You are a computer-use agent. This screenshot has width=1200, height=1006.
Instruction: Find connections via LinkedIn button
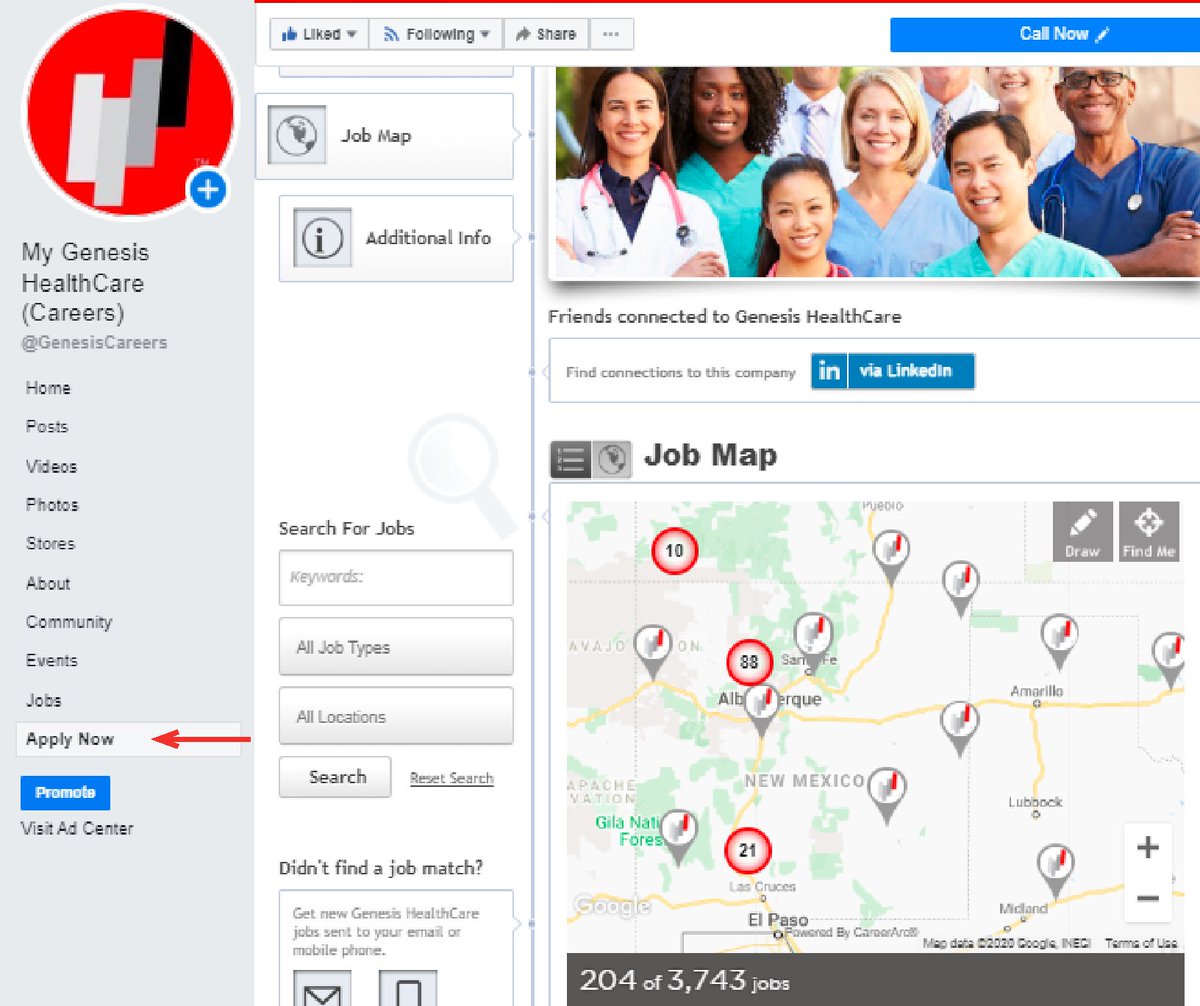click(892, 371)
